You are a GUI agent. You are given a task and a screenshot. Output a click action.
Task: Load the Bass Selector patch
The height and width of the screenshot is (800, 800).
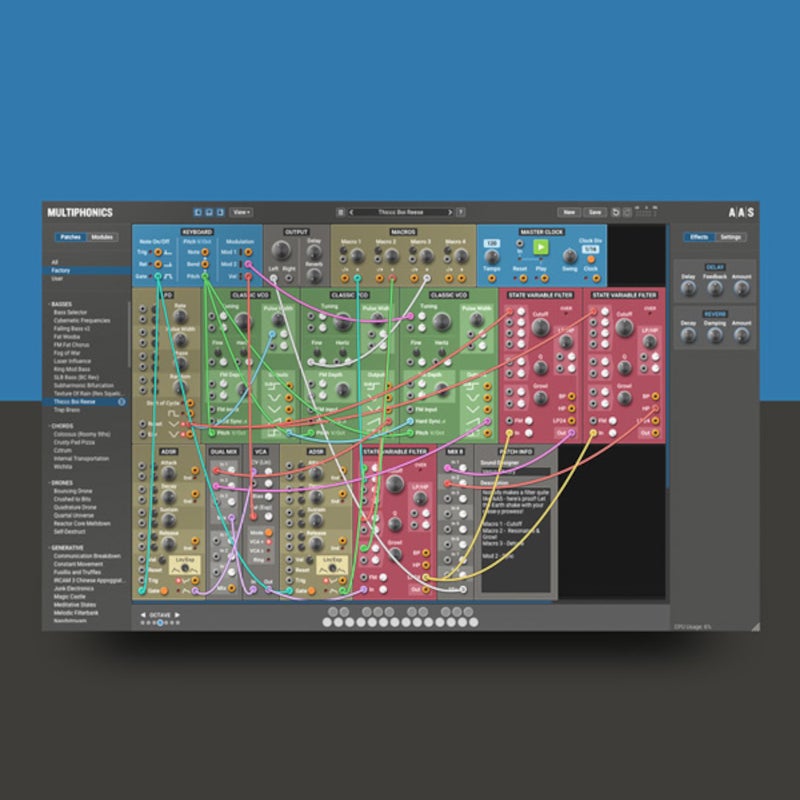pos(70,312)
